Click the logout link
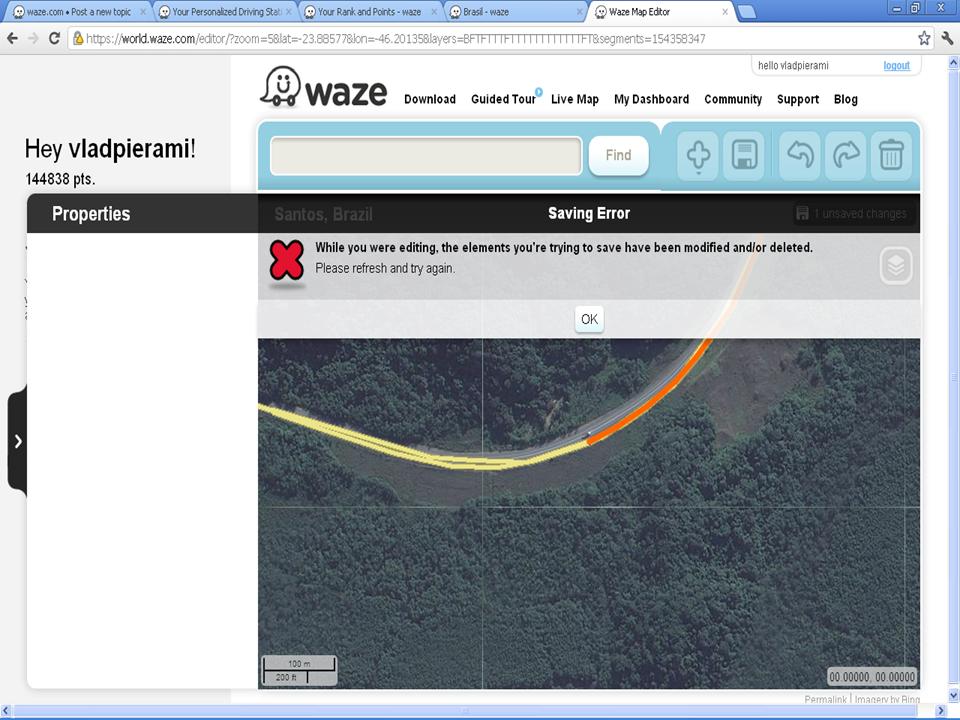This screenshot has height=720, width=960. pyautogui.click(x=896, y=66)
